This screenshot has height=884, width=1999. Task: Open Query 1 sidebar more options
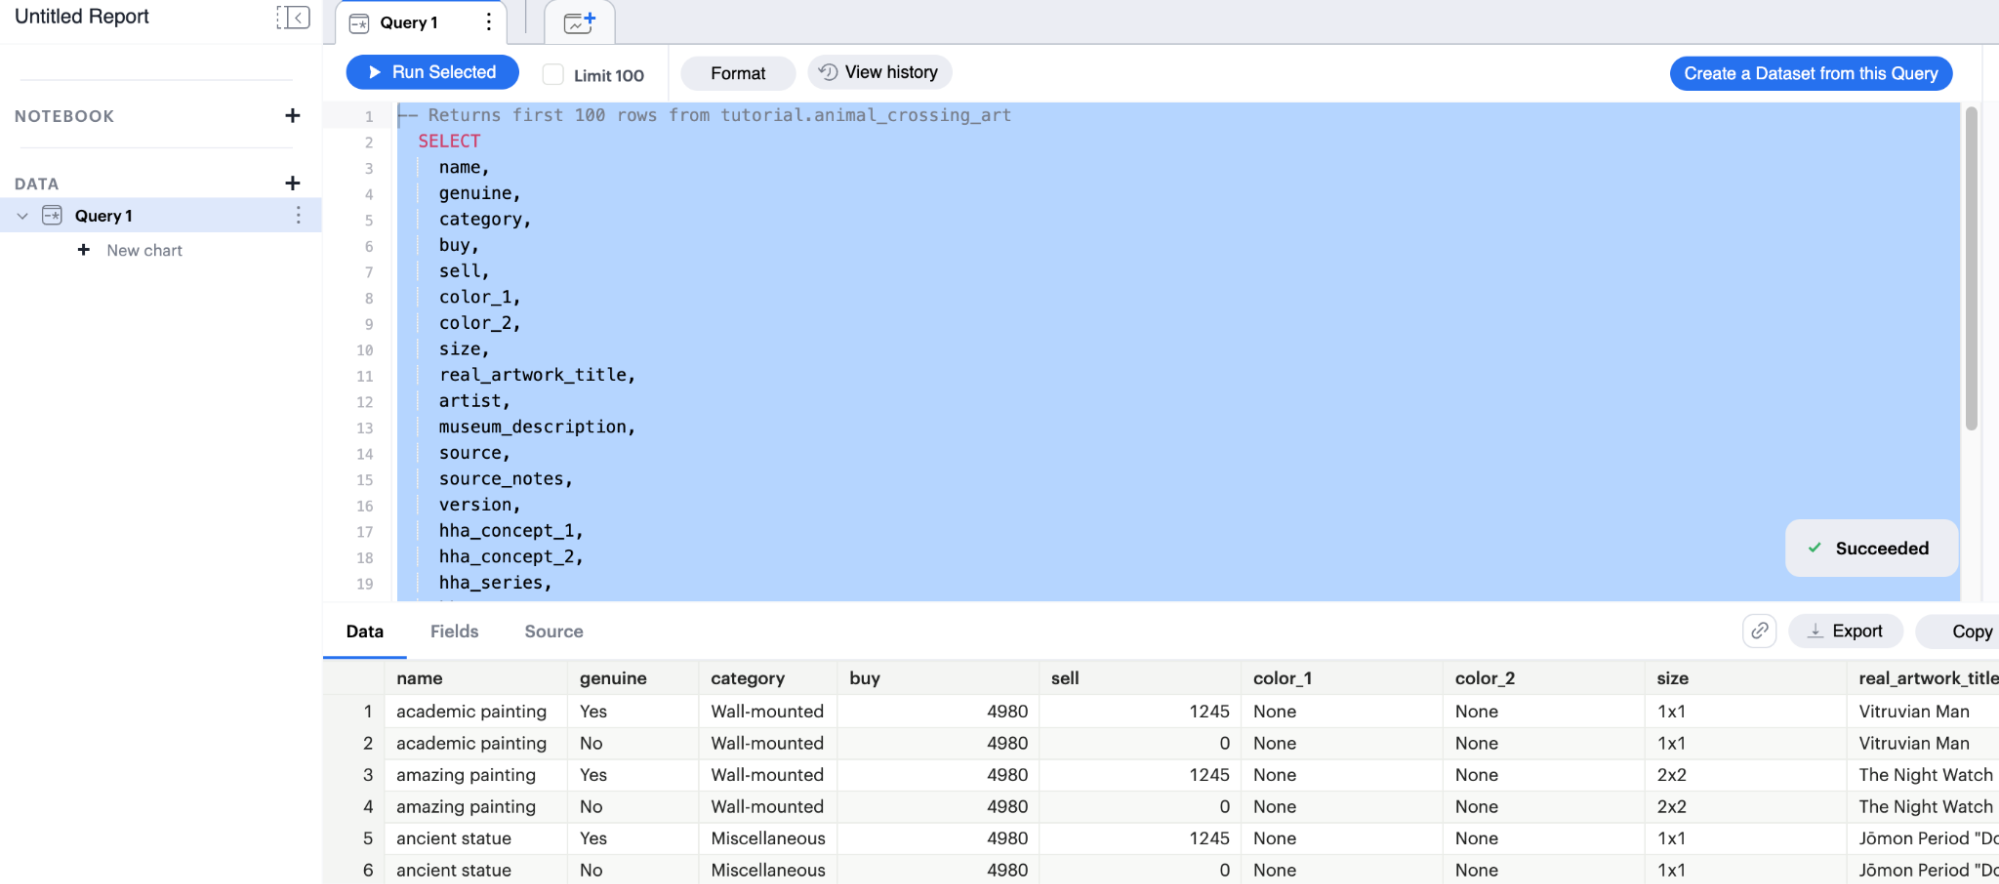pos(298,215)
